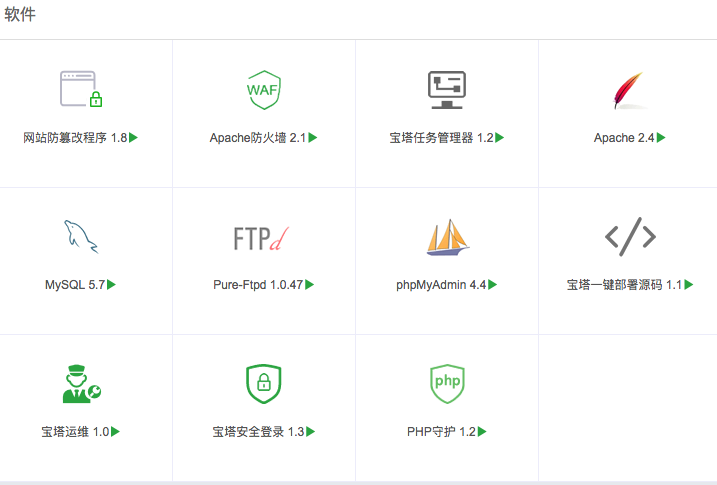Image resolution: width=717 pixels, height=485 pixels.
Task: Open the 宝塔任务管理器 1.2 label
Action: (442, 138)
